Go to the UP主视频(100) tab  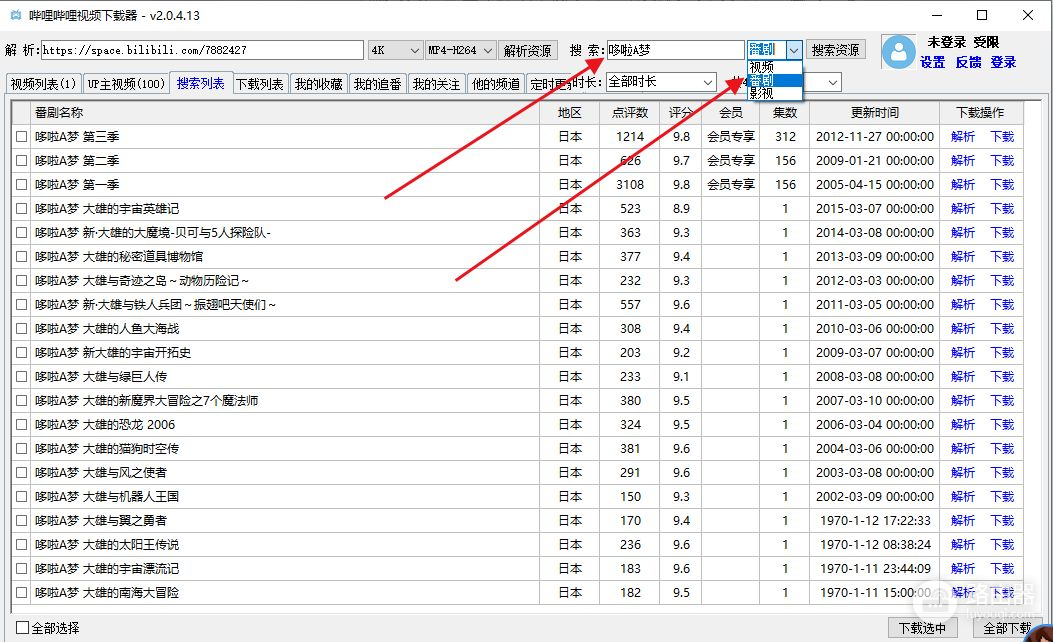pyautogui.click(x=126, y=85)
